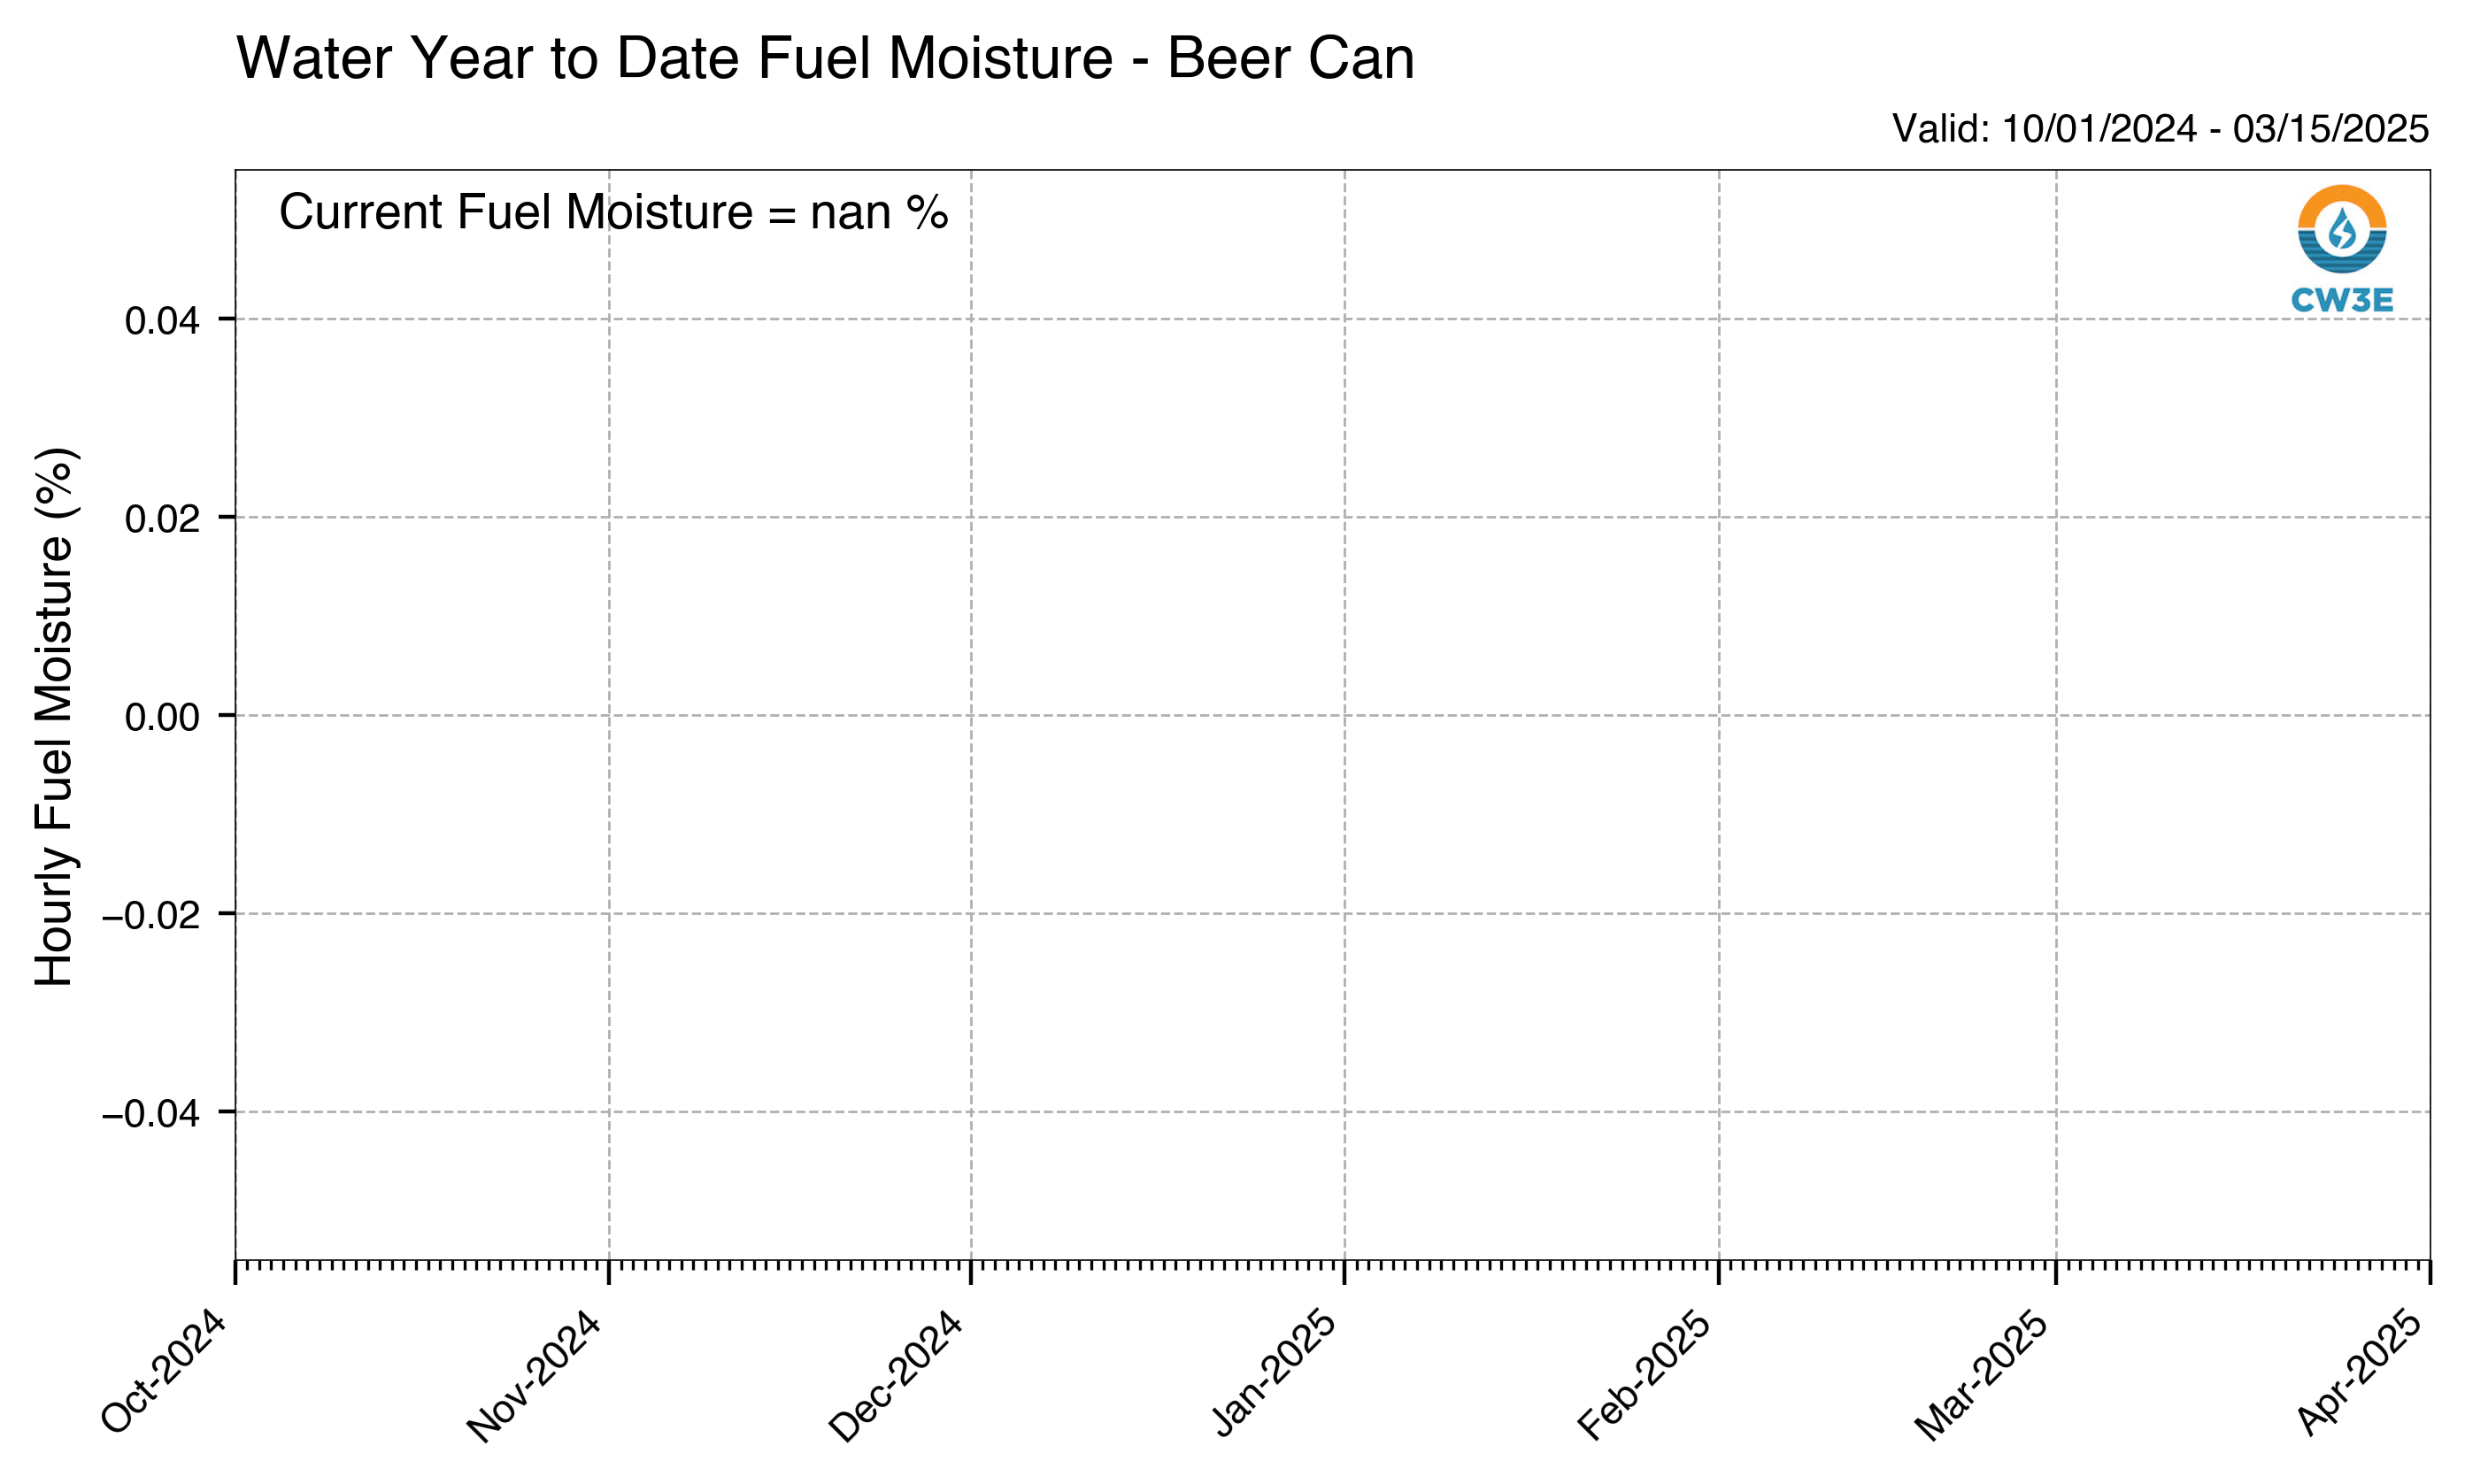The width and height of the screenshot is (2465, 1484).
Task: Click the Dec-2024 x-axis label
Action: tap(897, 1376)
